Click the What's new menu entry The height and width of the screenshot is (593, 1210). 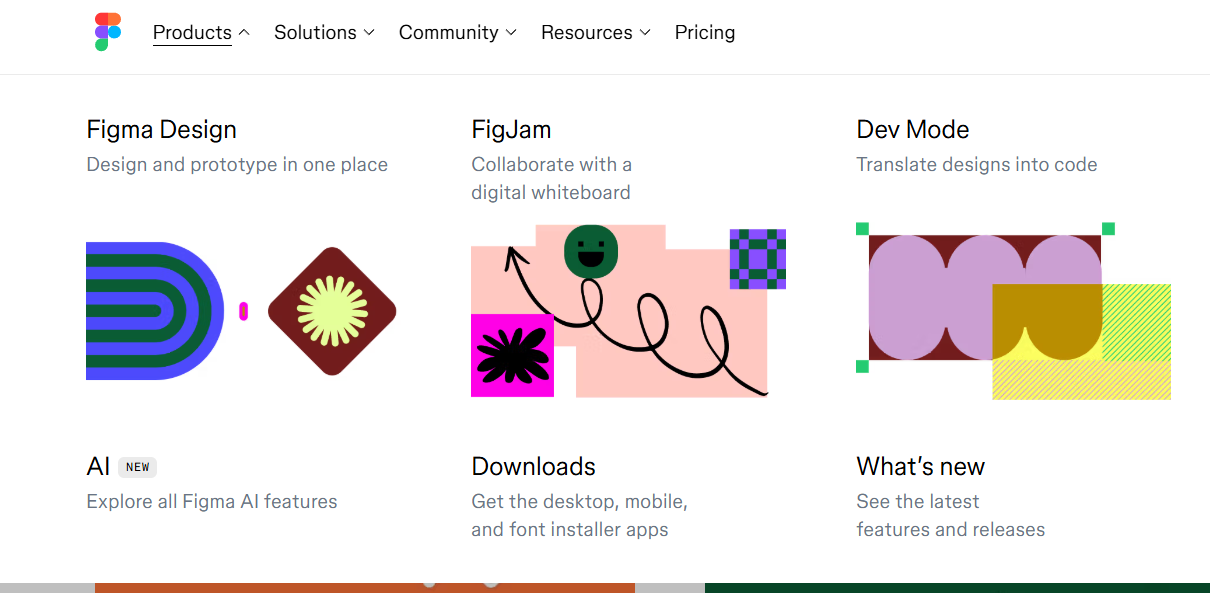pyautogui.click(x=920, y=466)
